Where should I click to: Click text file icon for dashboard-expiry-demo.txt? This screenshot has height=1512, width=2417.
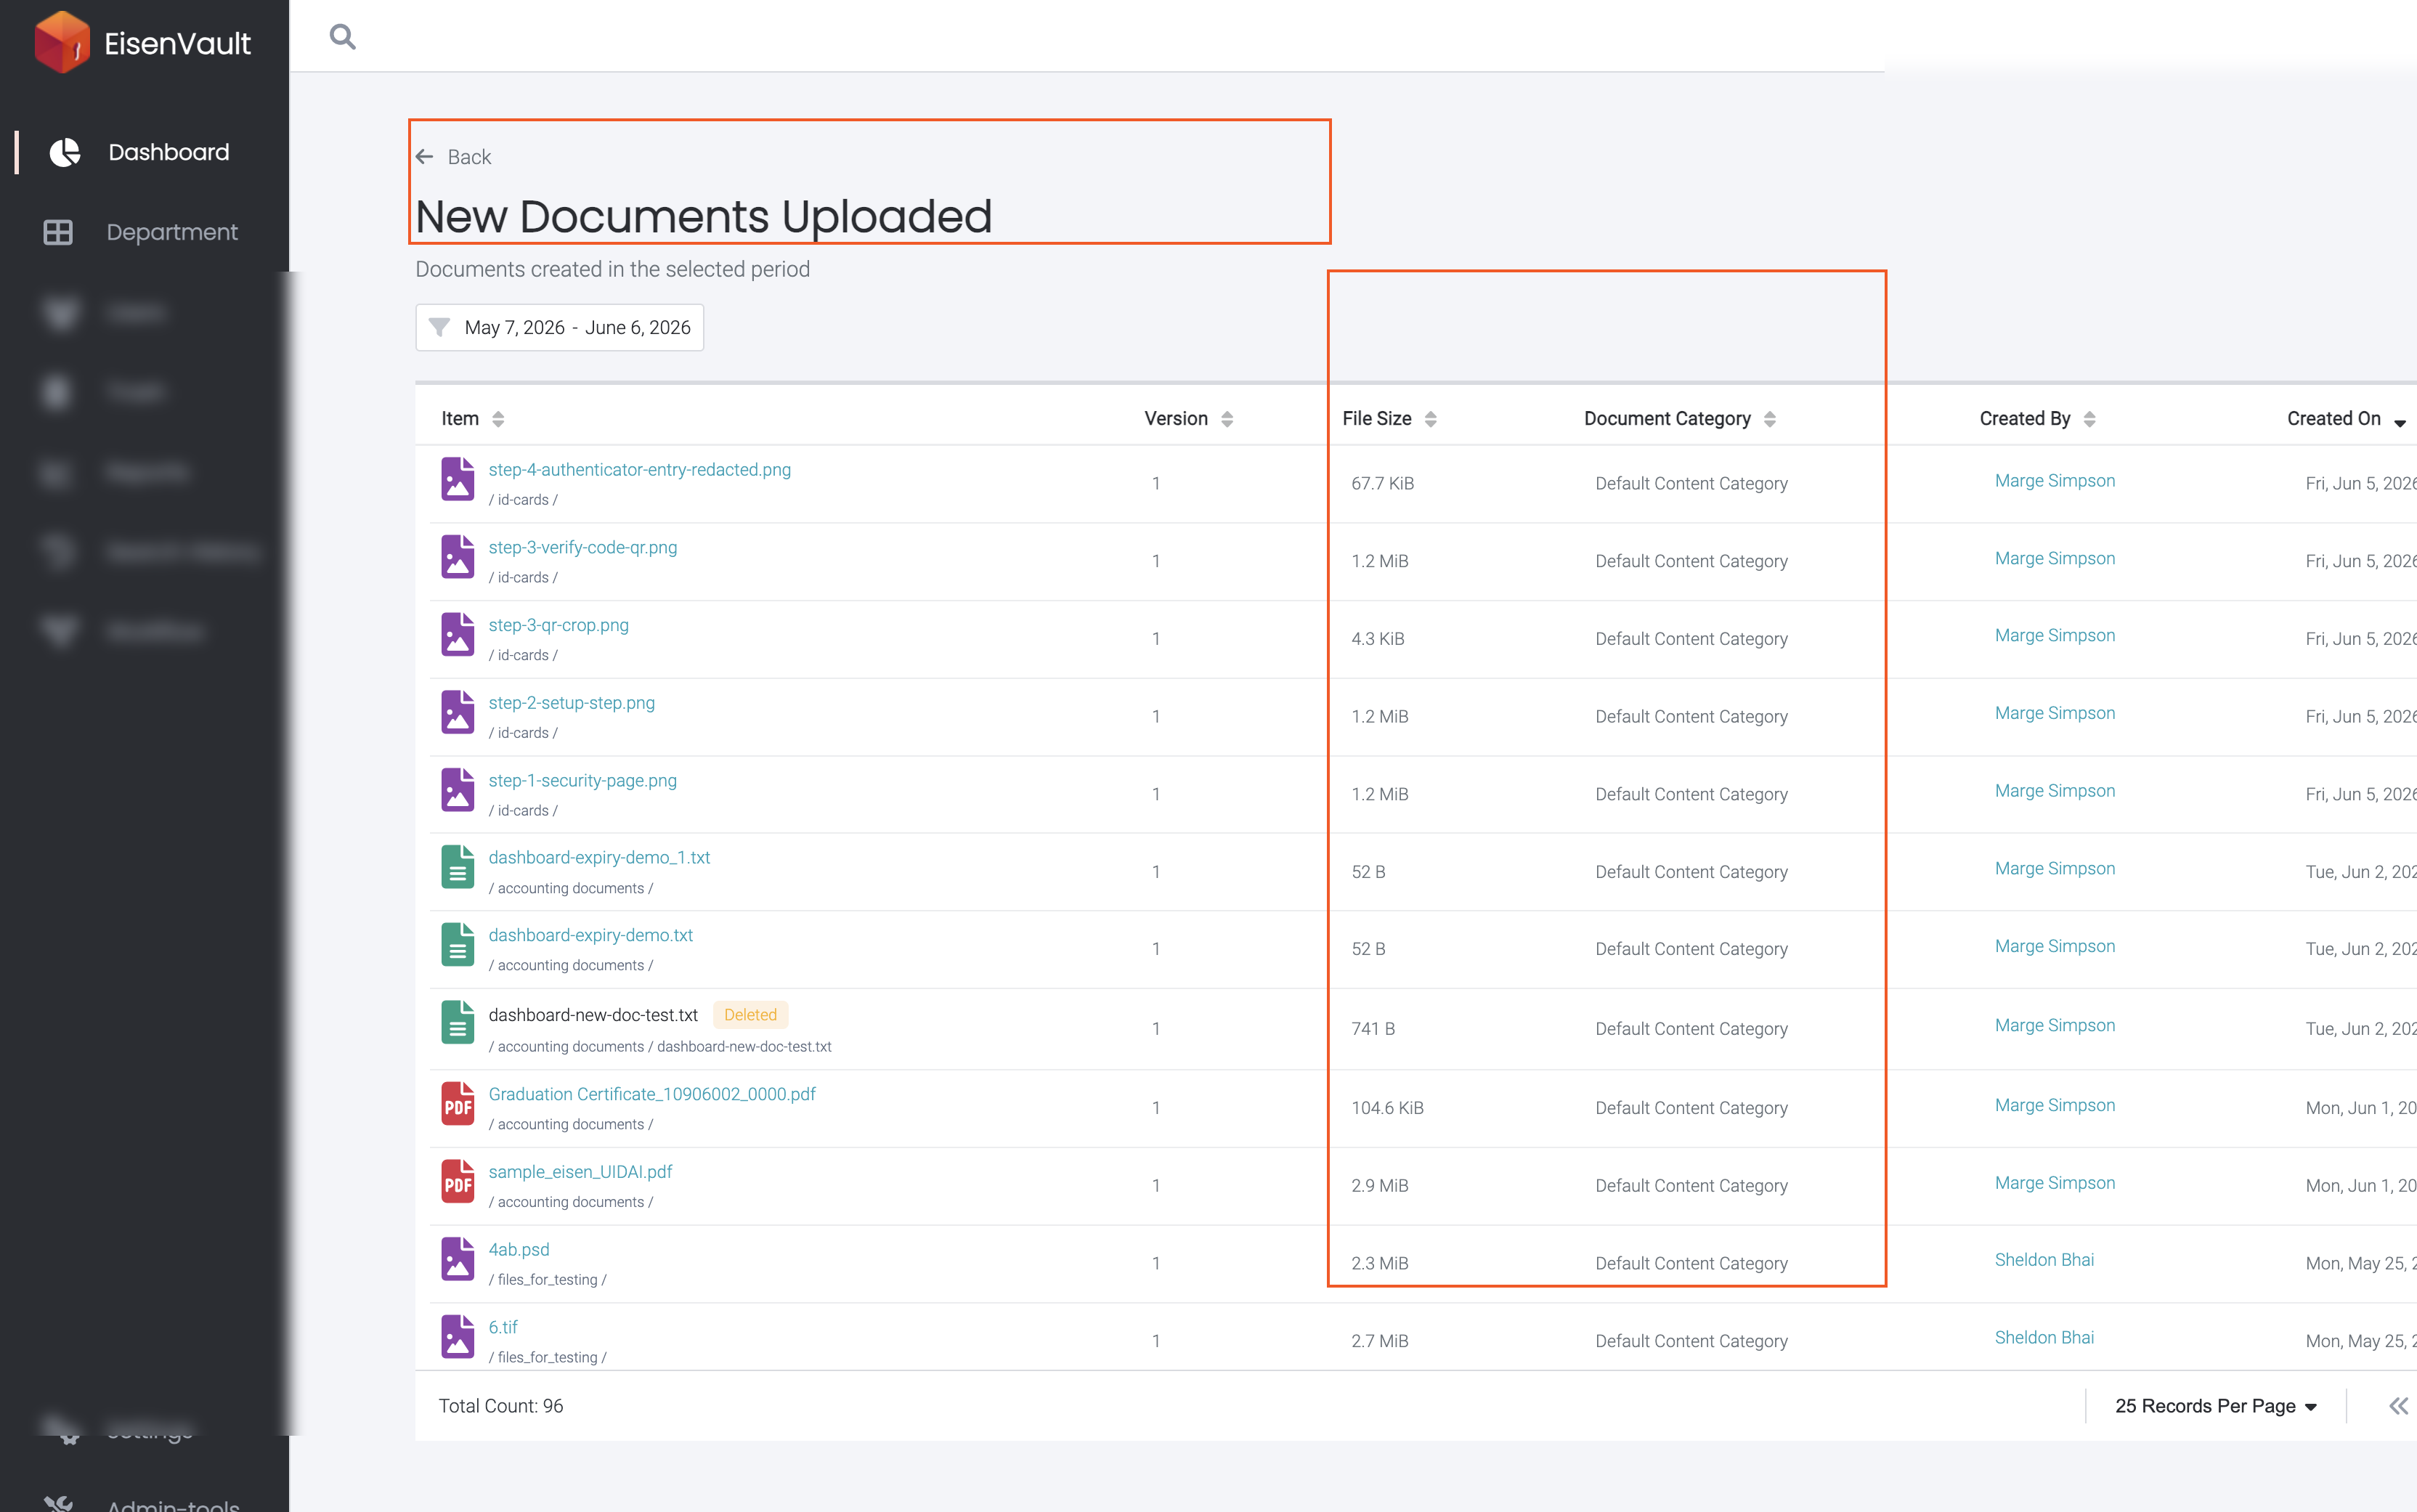458,945
